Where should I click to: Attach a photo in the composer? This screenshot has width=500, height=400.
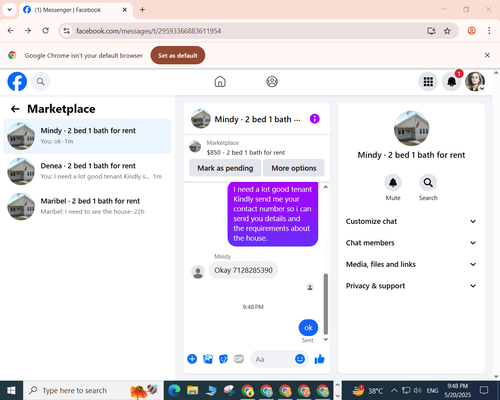pyautogui.click(x=208, y=359)
